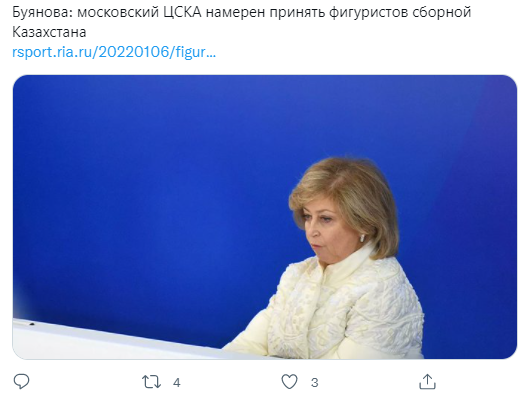Click the word сборной in tweet headline
This screenshot has width=525, height=403.
(x=441, y=13)
